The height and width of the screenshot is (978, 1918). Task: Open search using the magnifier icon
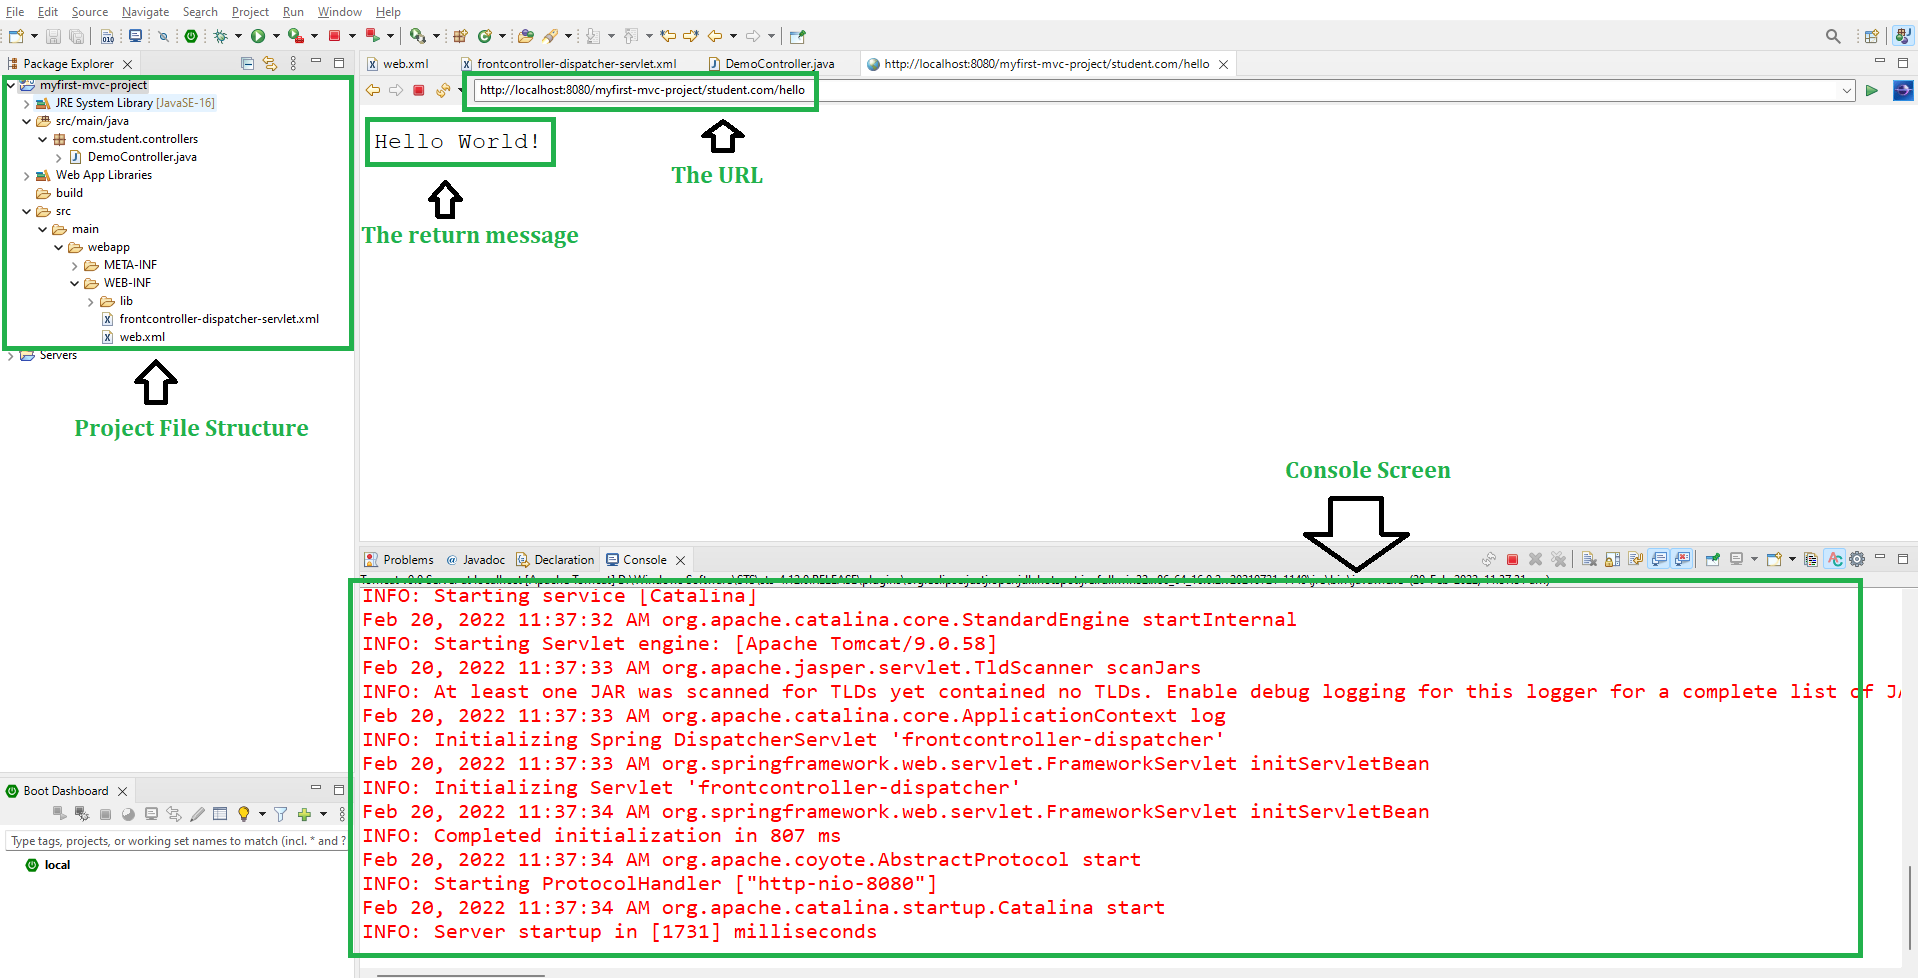[x=1833, y=36]
